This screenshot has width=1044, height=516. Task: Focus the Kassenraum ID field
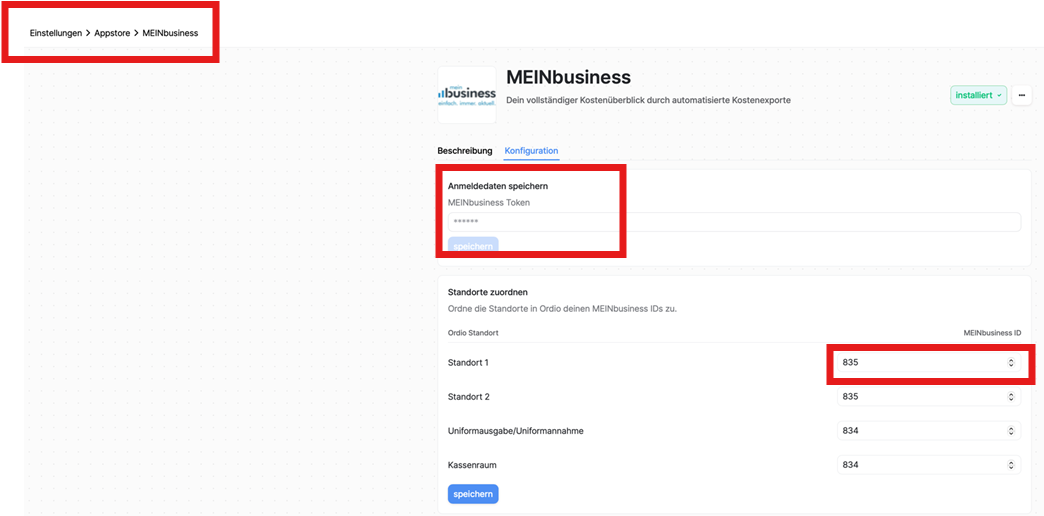(928, 465)
